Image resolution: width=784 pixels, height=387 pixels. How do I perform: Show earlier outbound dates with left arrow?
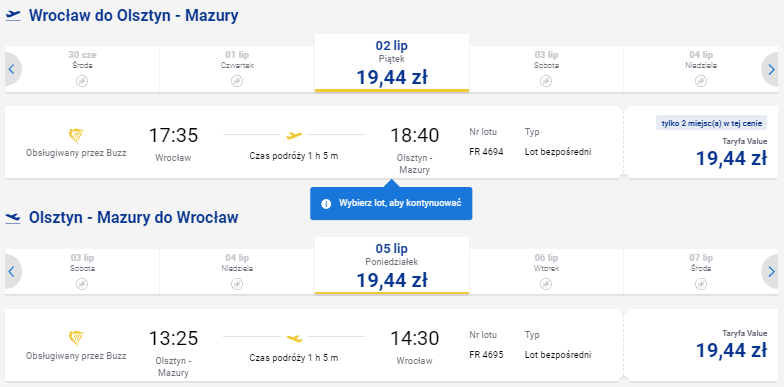coord(12,70)
